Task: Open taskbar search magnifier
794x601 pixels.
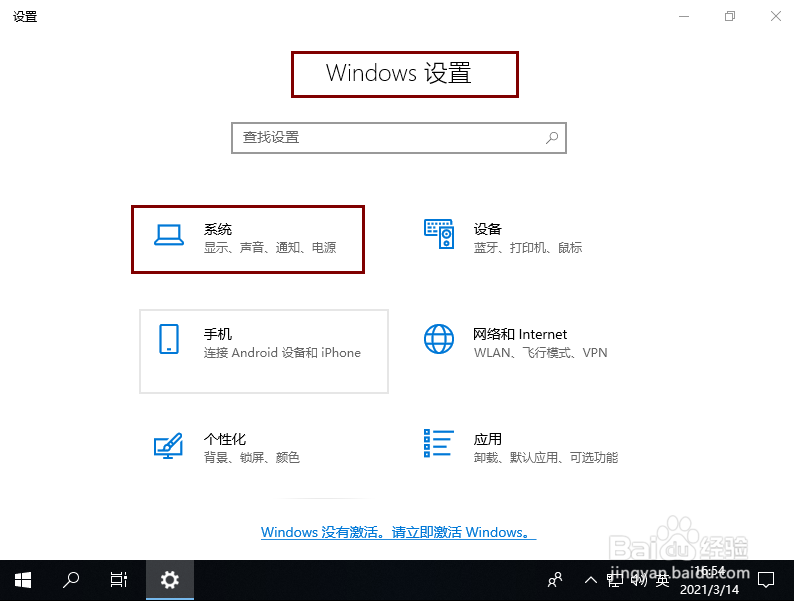Action: pyautogui.click(x=71, y=580)
